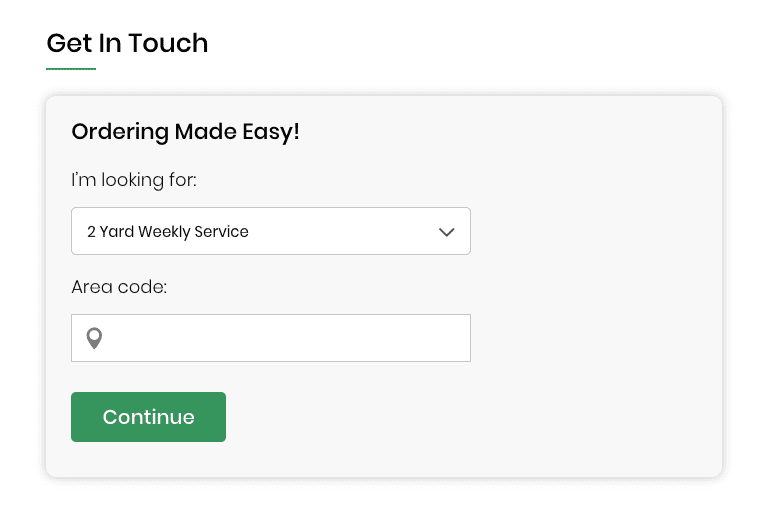
Task: Click the map marker in Area code field
Action: coord(94,339)
